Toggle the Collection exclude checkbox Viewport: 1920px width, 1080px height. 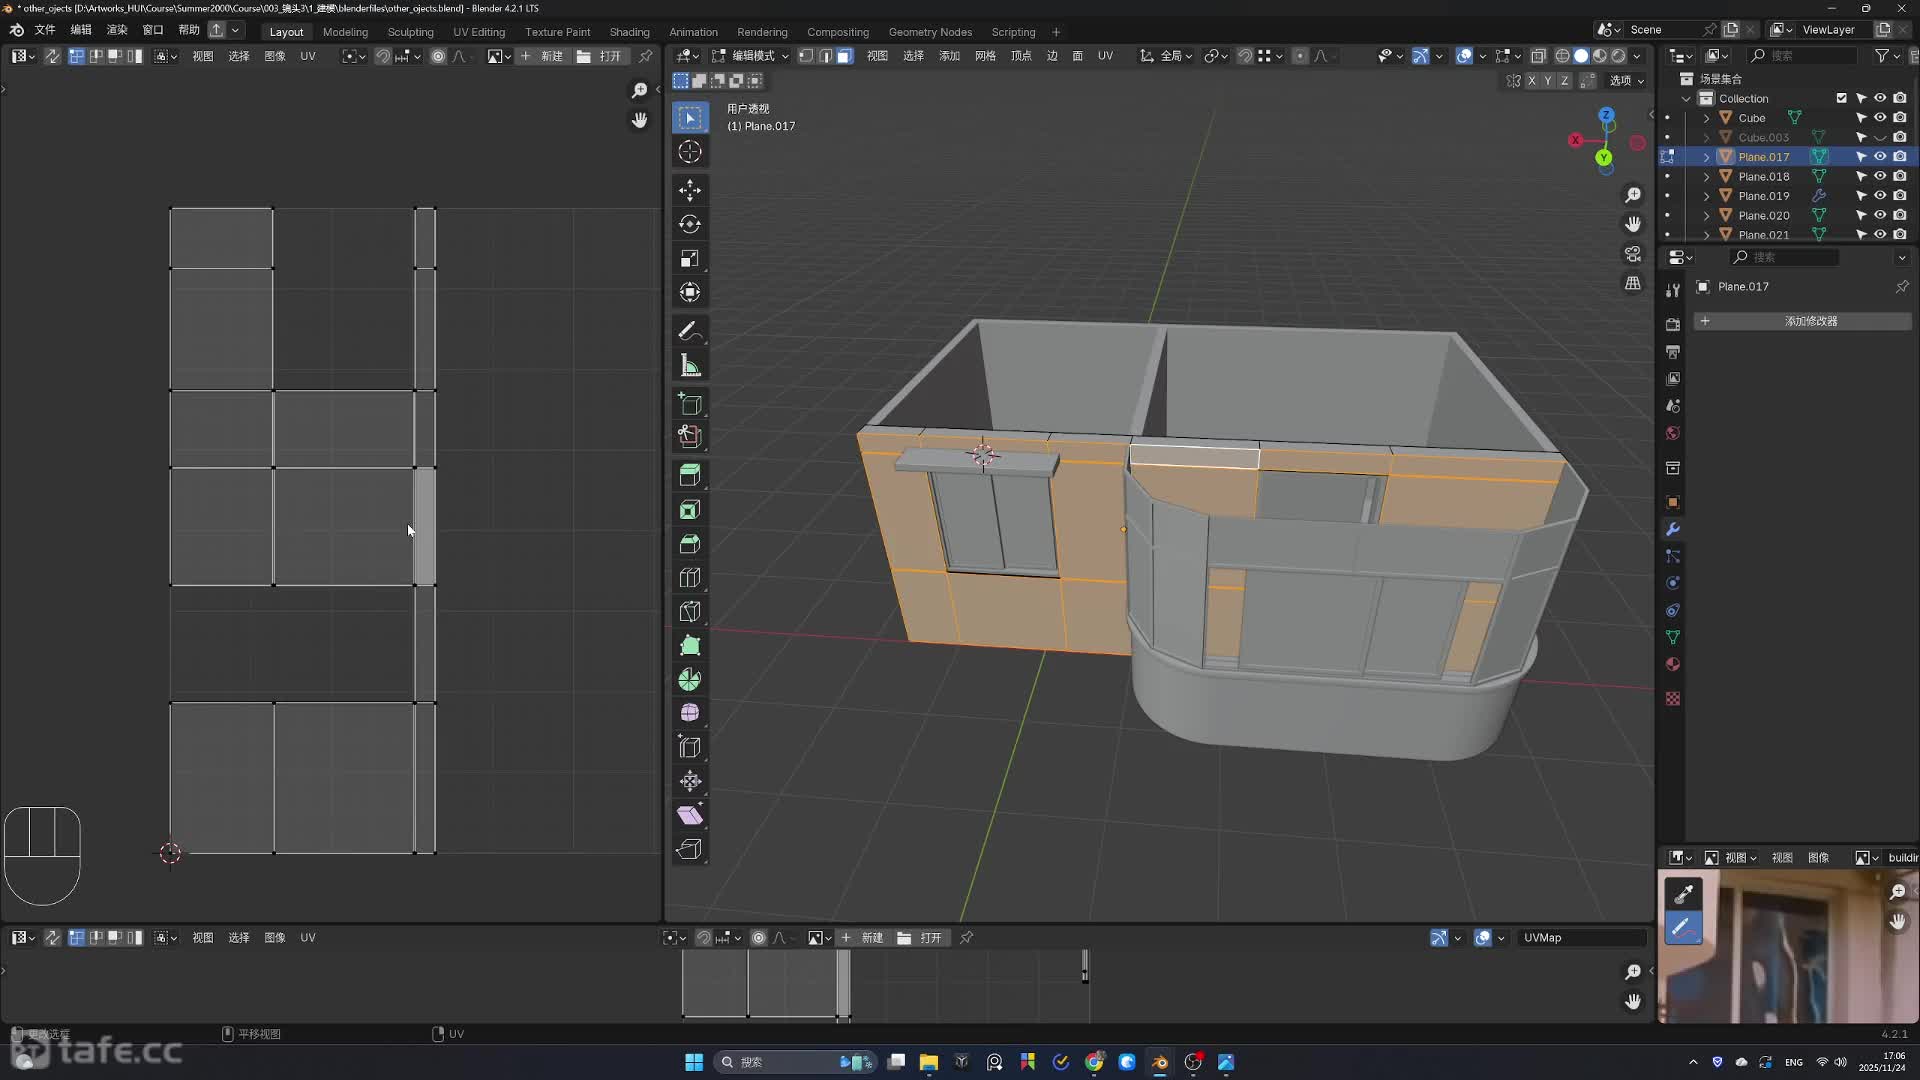click(1841, 98)
